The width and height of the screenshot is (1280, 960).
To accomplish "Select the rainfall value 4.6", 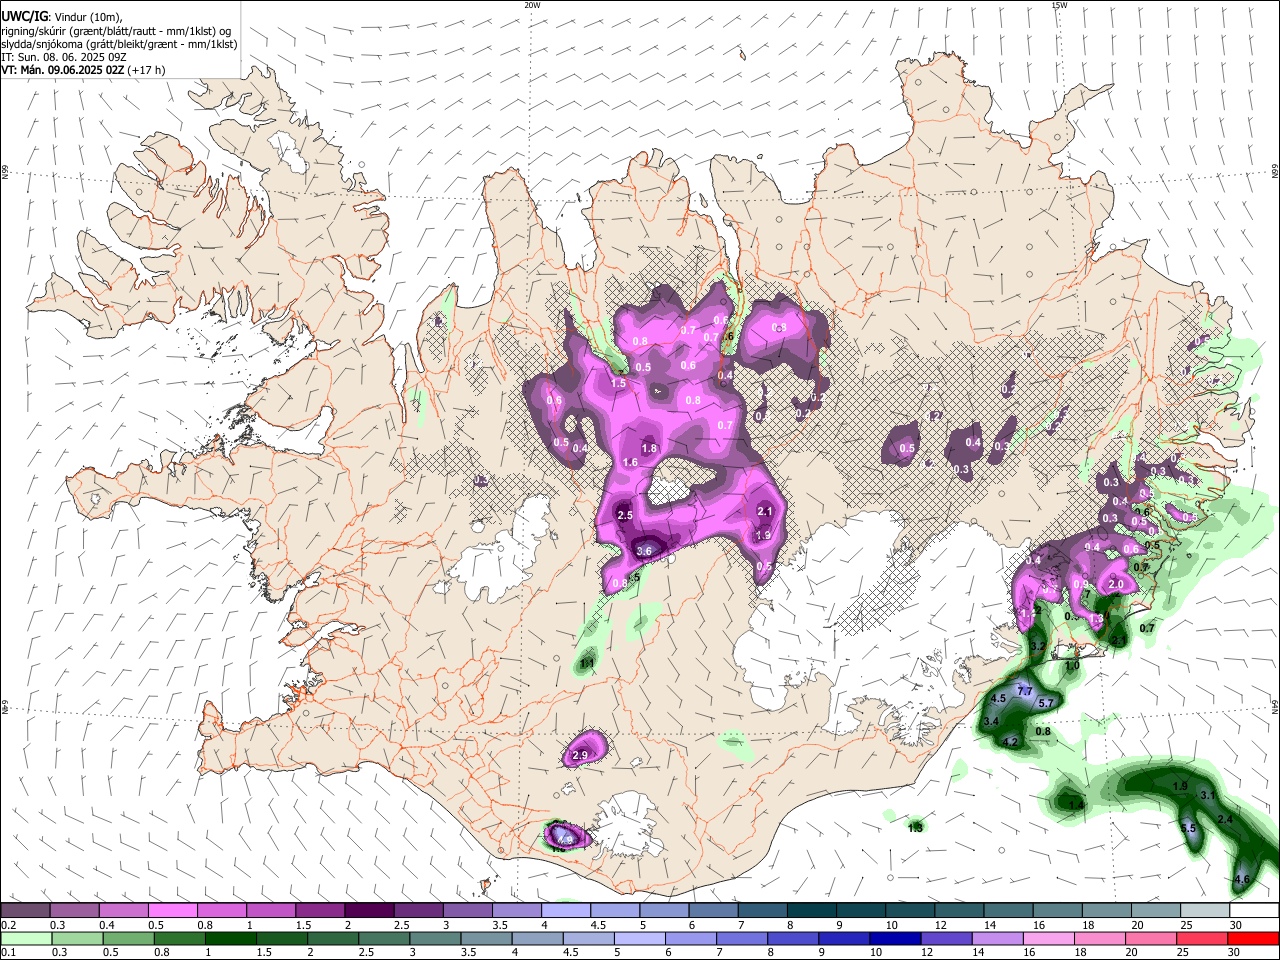I will [1242, 880].
